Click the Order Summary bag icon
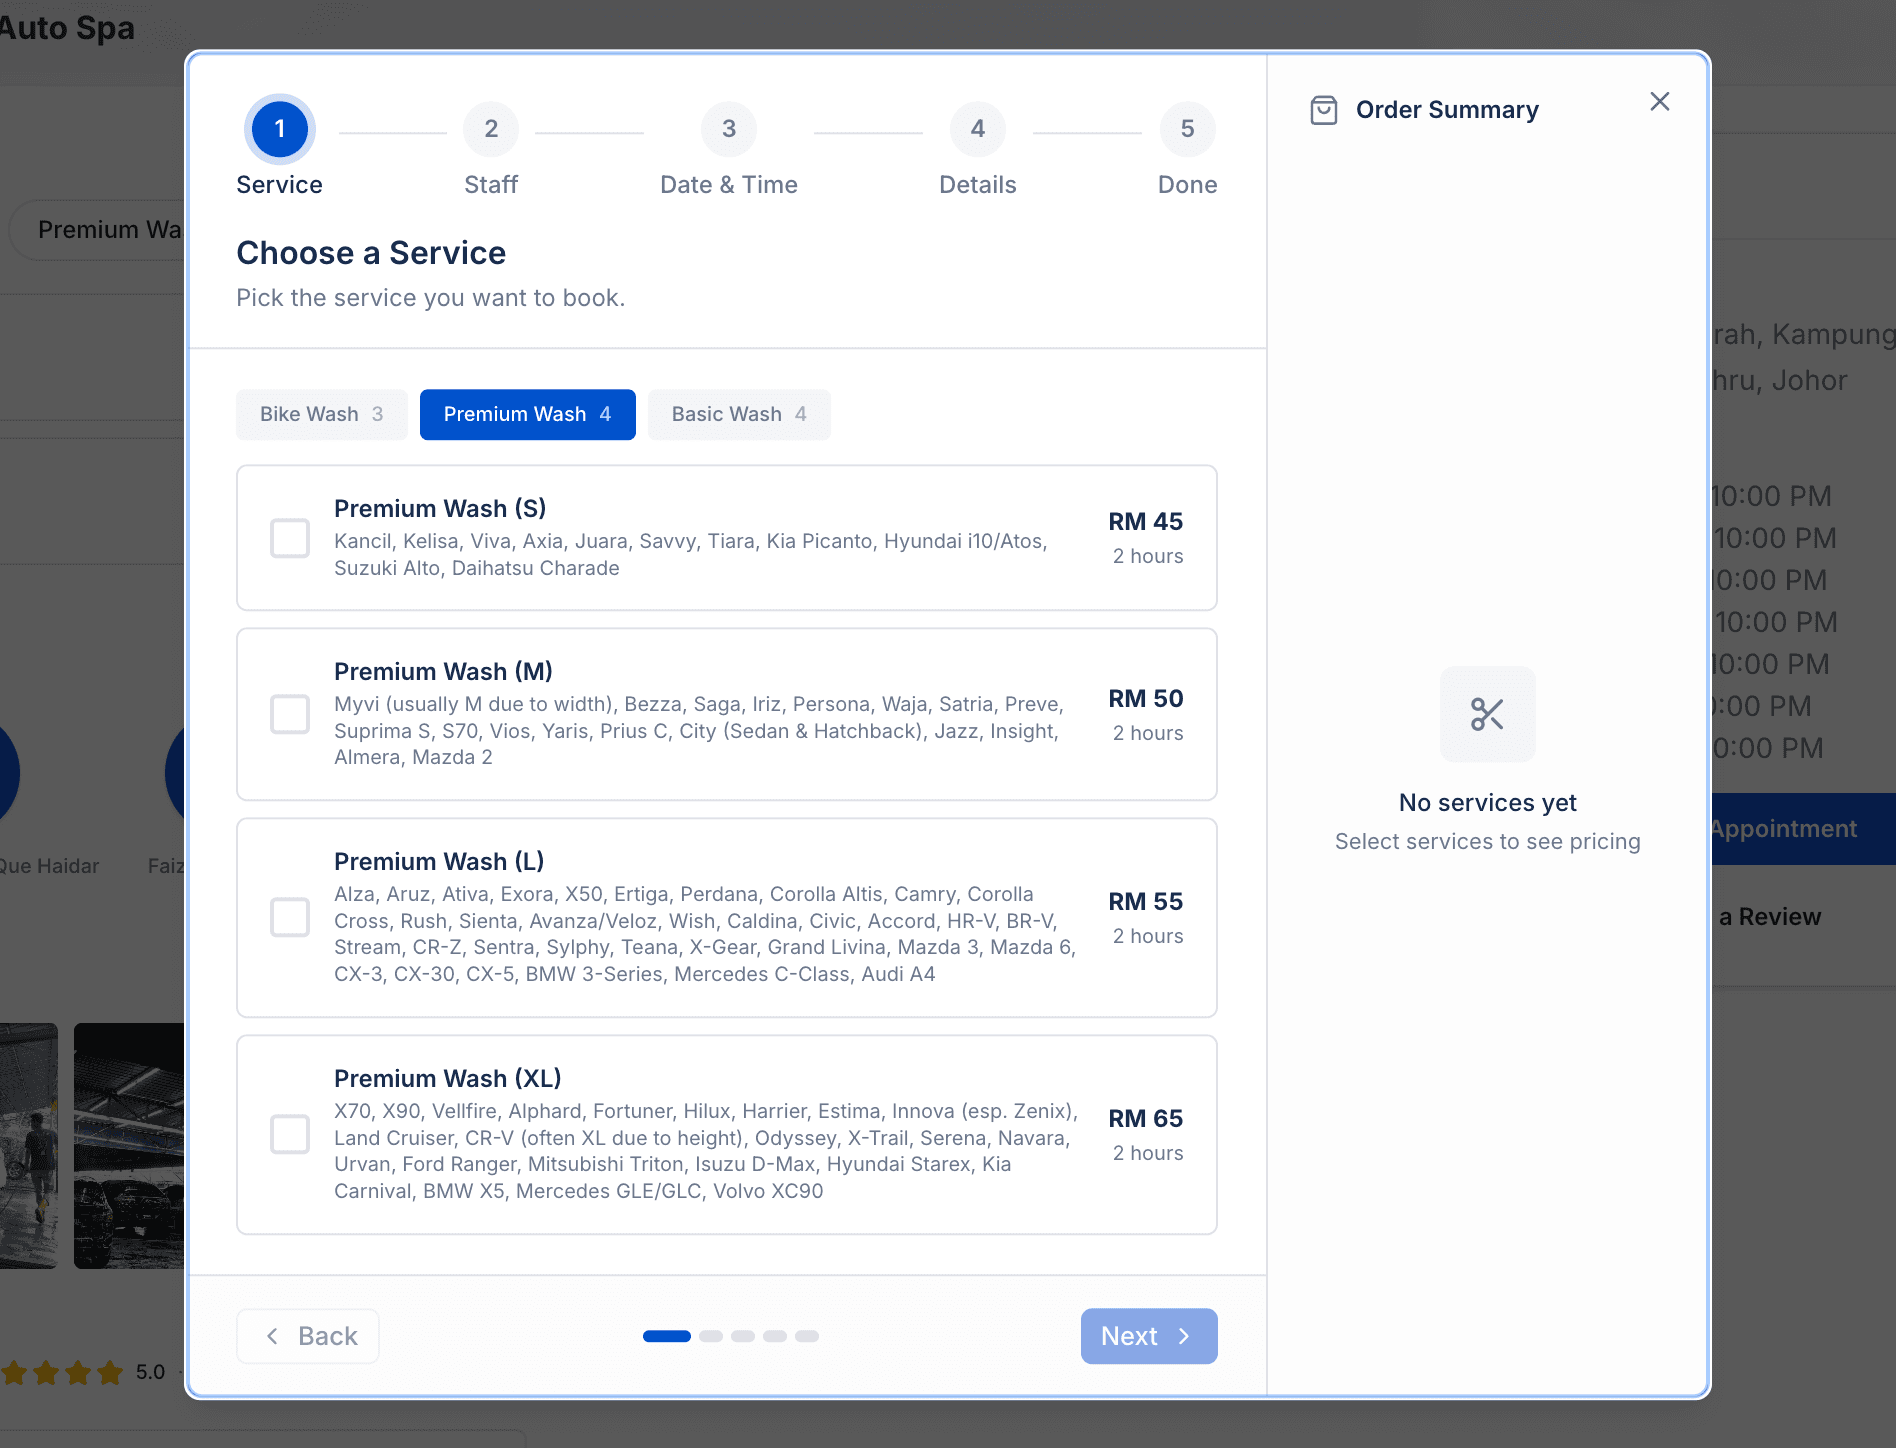The width and height of the screenshot is (1896, 1448). 1324,110
